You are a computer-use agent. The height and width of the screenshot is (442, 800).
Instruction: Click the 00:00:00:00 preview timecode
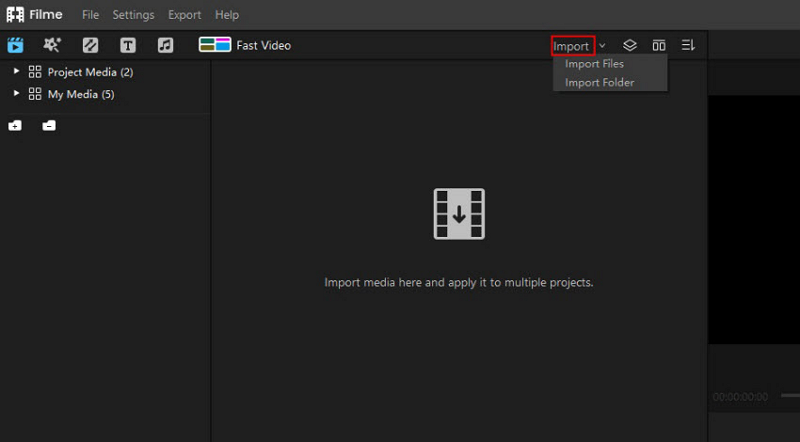740,397
